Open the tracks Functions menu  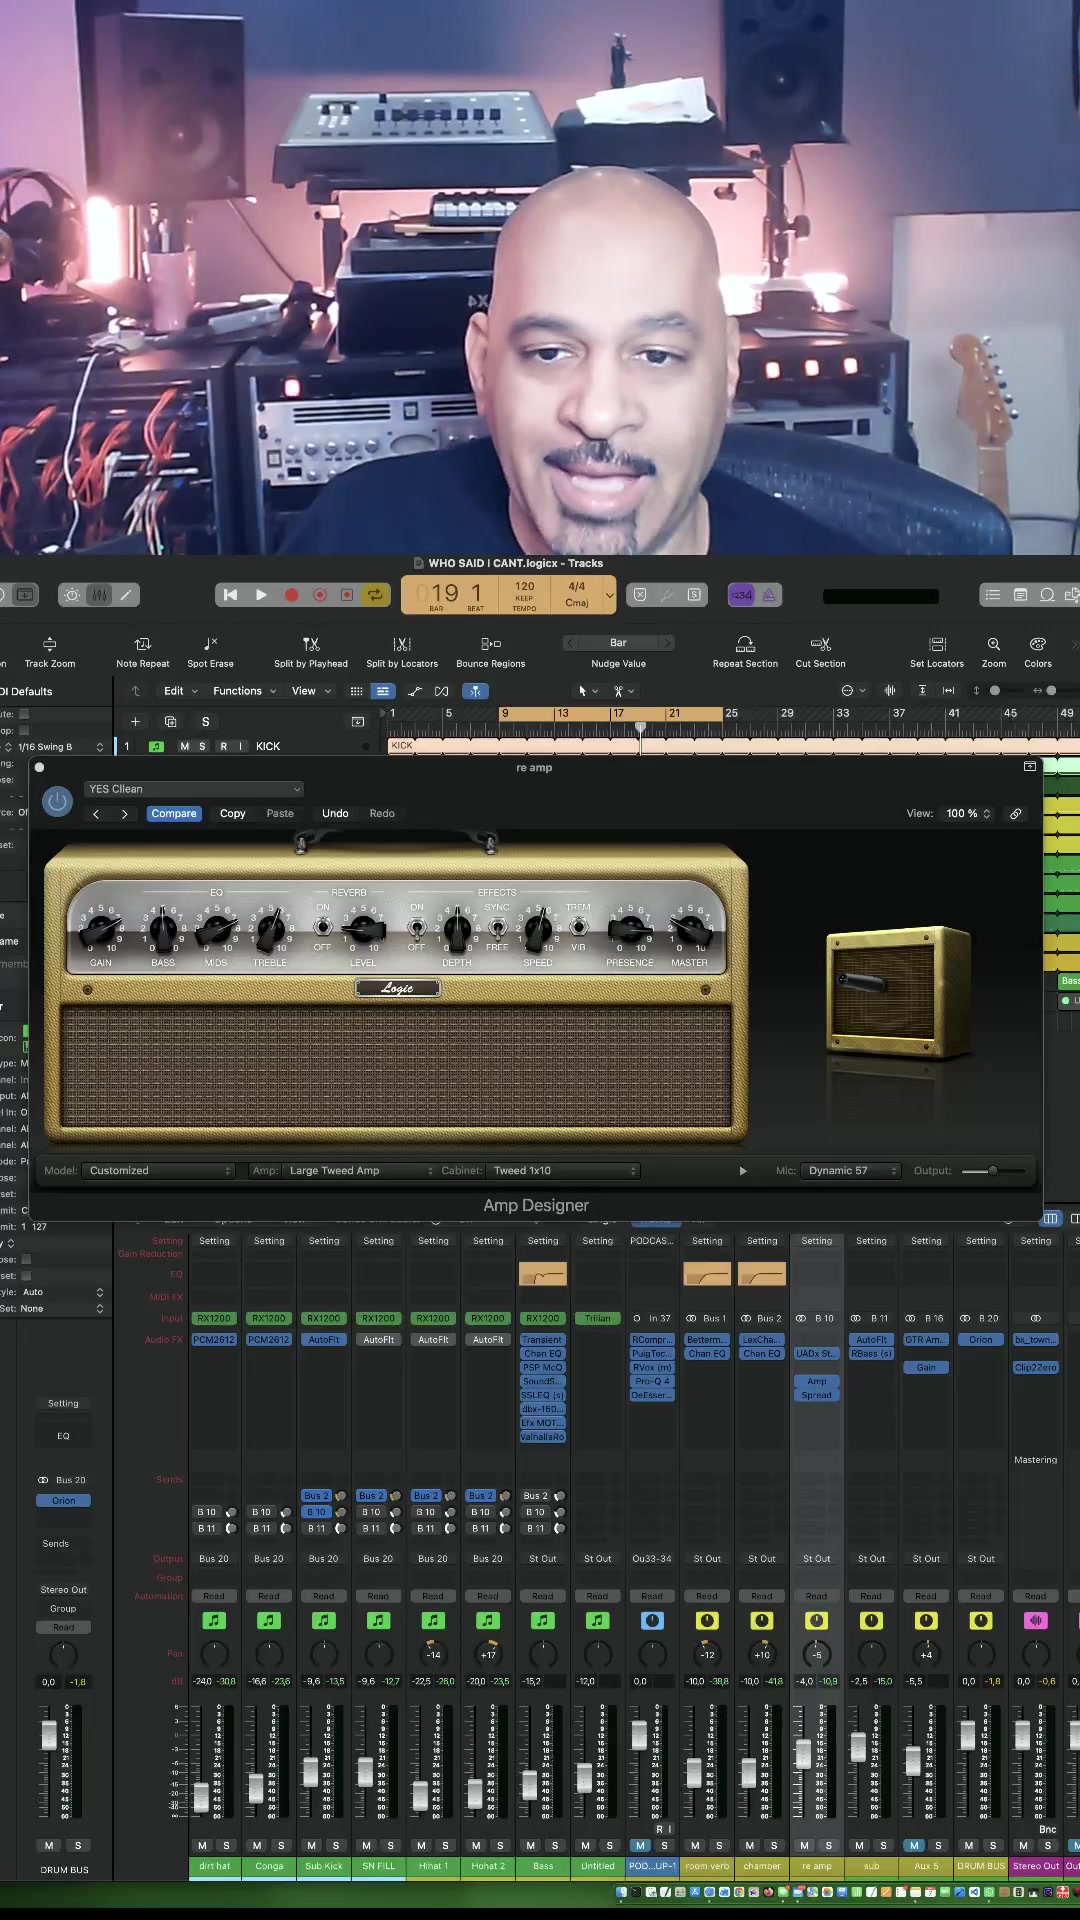point(244,691)
